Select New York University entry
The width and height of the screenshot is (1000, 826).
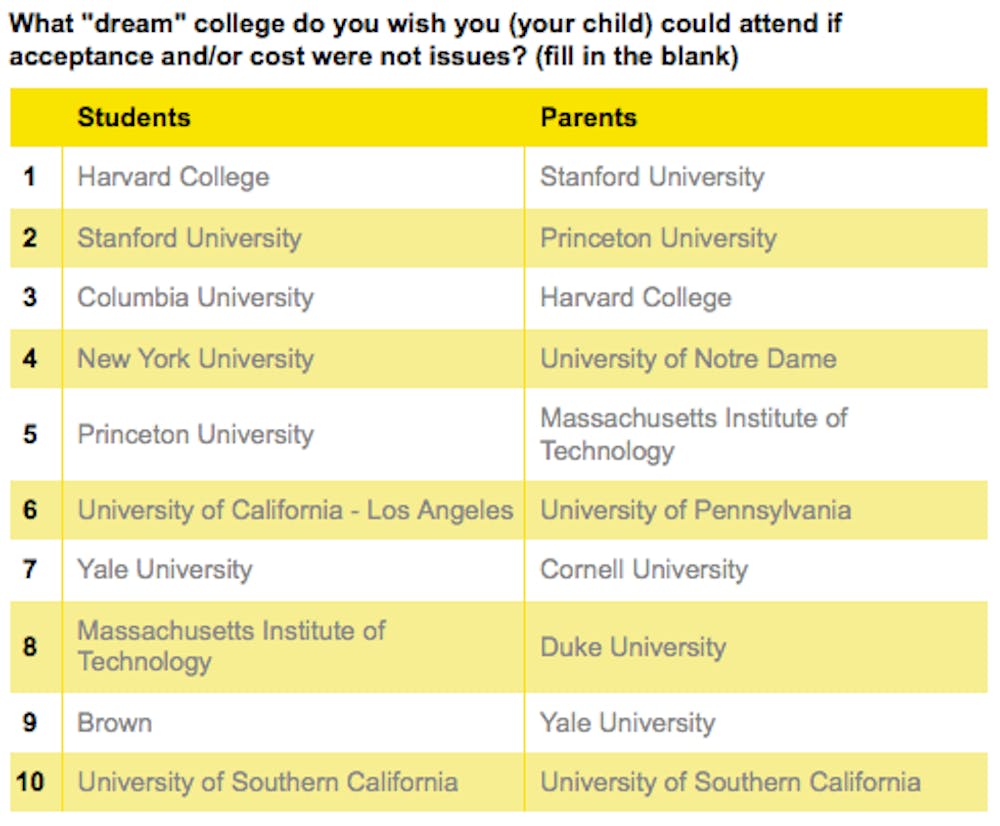click(x=195, y=359)
